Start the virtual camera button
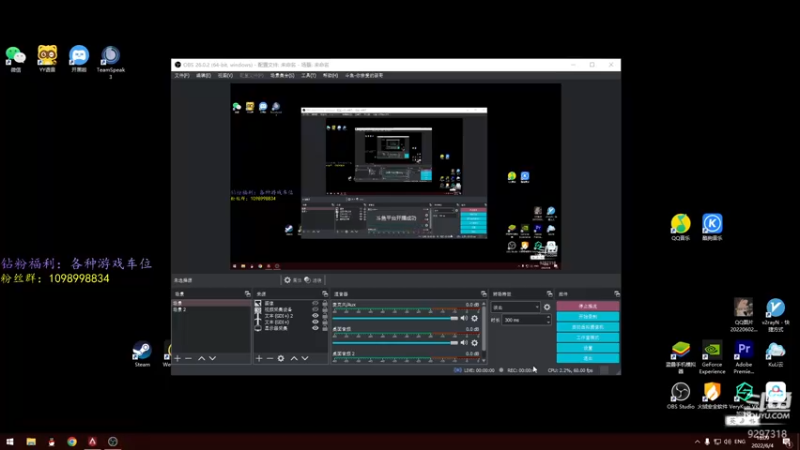Image resolution: width=800 pixels, height=450 pixels. 588,327
